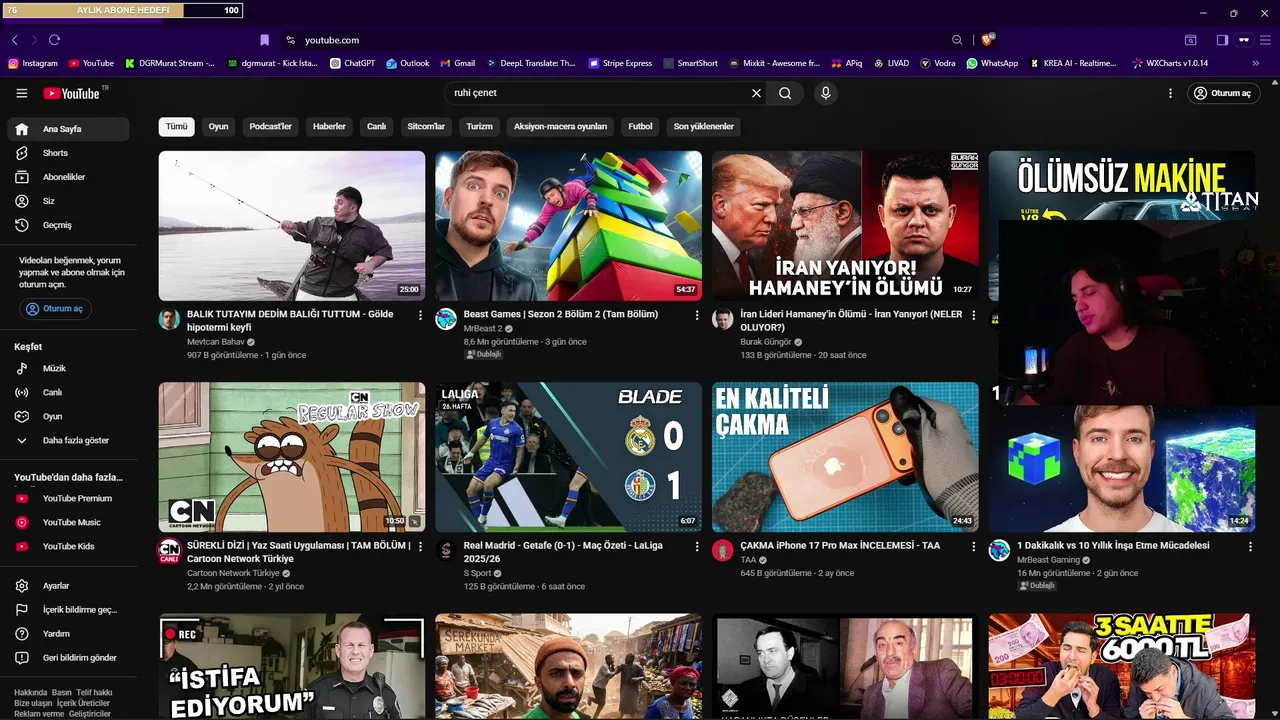Open the YouTube hamburger guide menu
This screenshot has height=720, width=1280.
coord(22,93)
